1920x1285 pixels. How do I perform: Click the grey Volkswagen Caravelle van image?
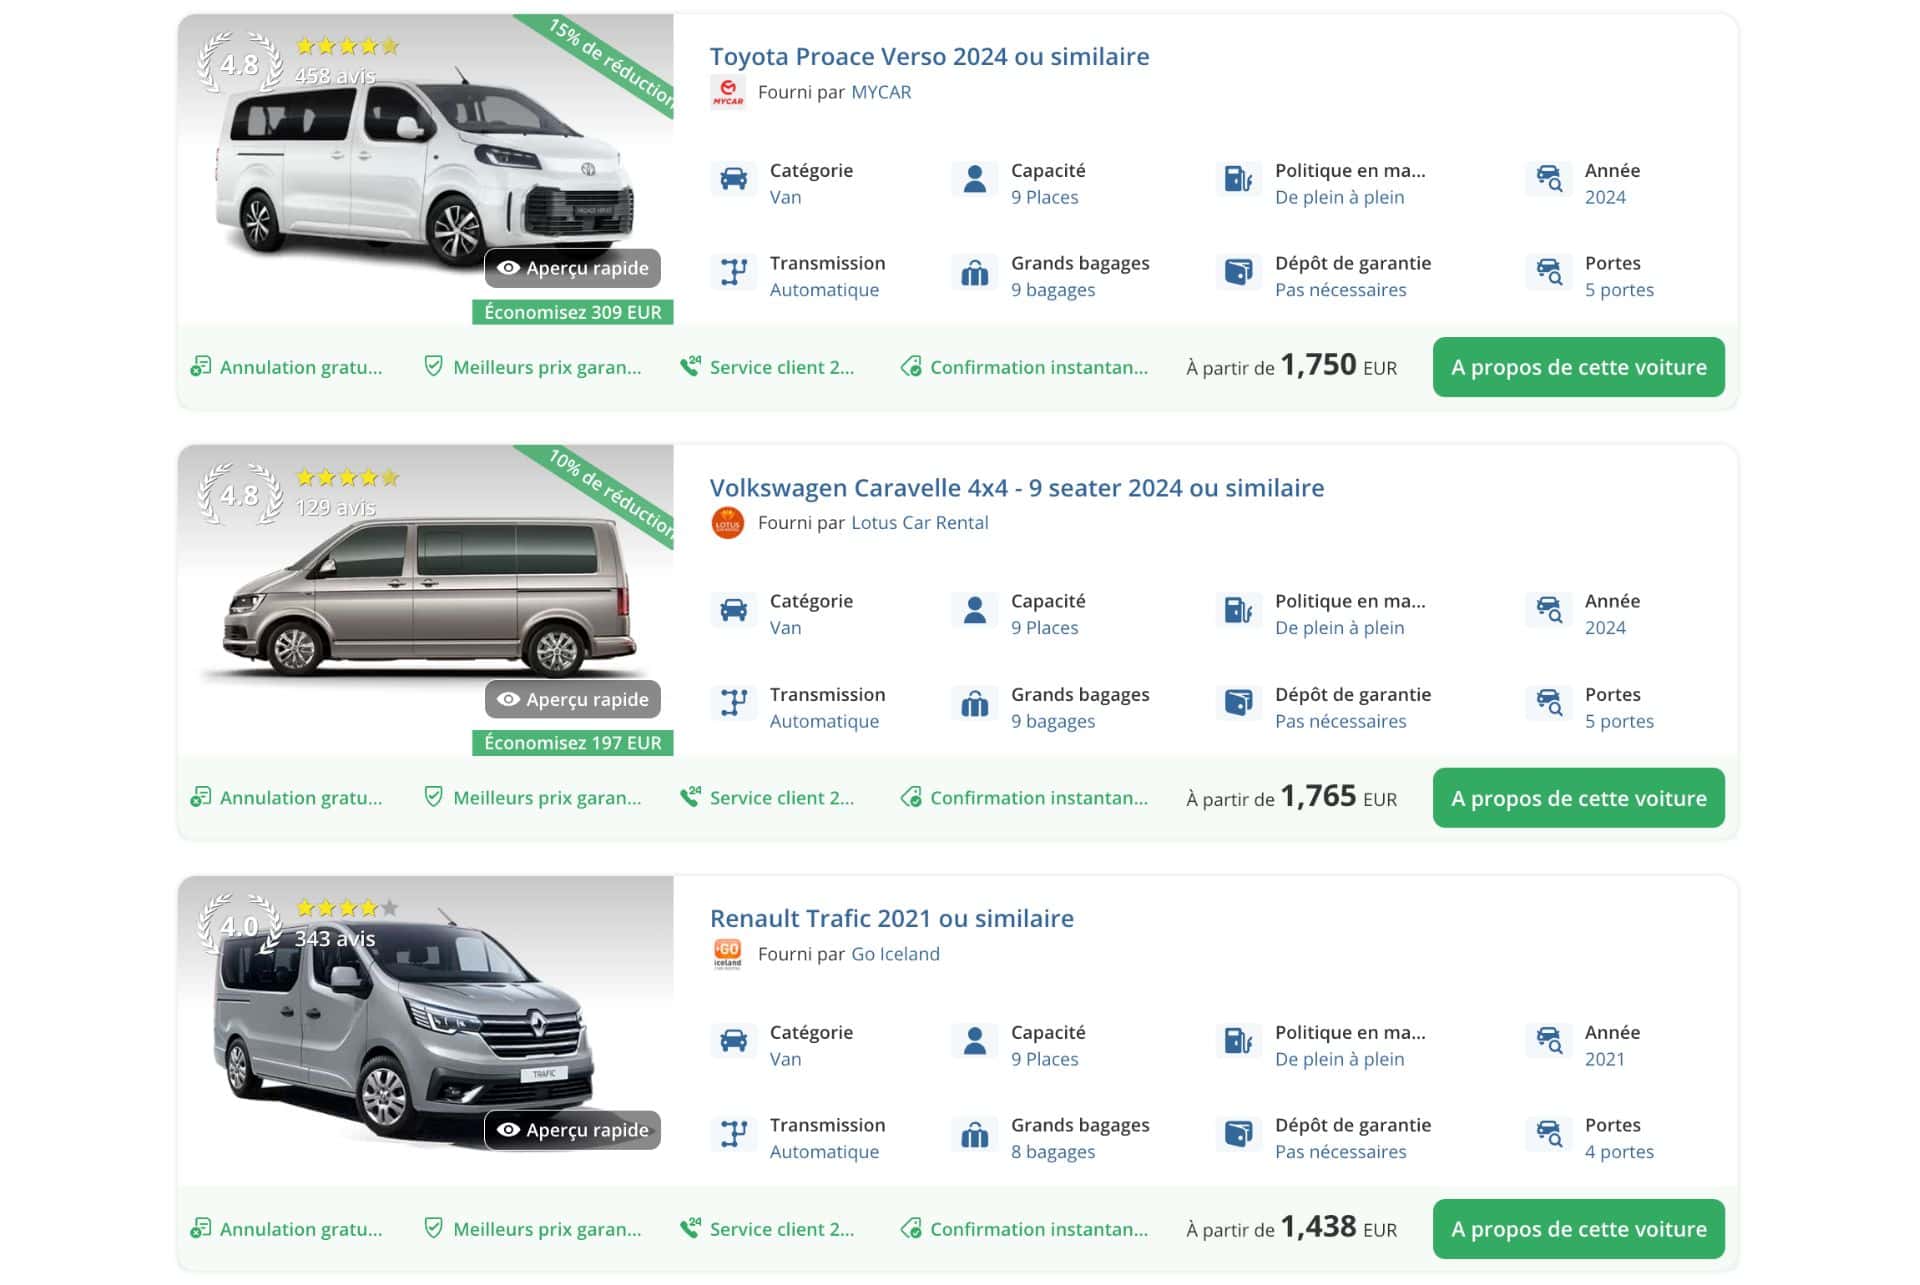pyautogui.click(x=430, y=600)
